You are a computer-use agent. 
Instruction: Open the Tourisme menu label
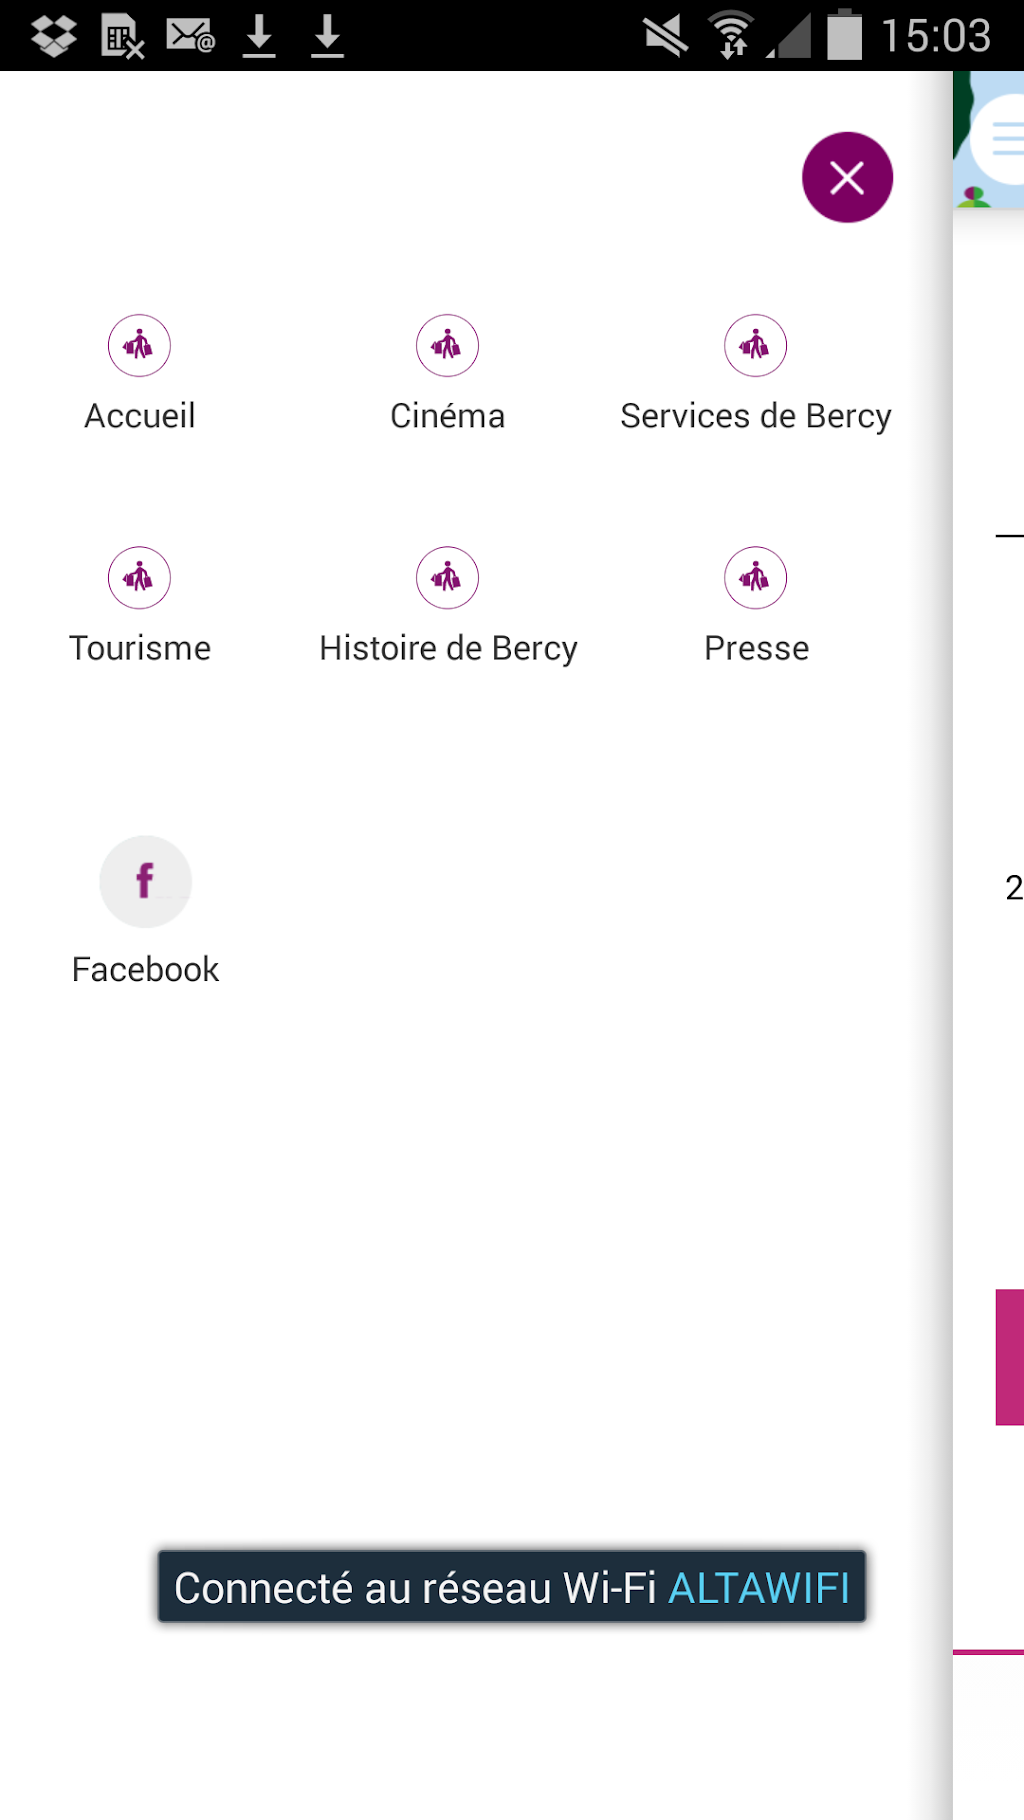pos(140,648)
